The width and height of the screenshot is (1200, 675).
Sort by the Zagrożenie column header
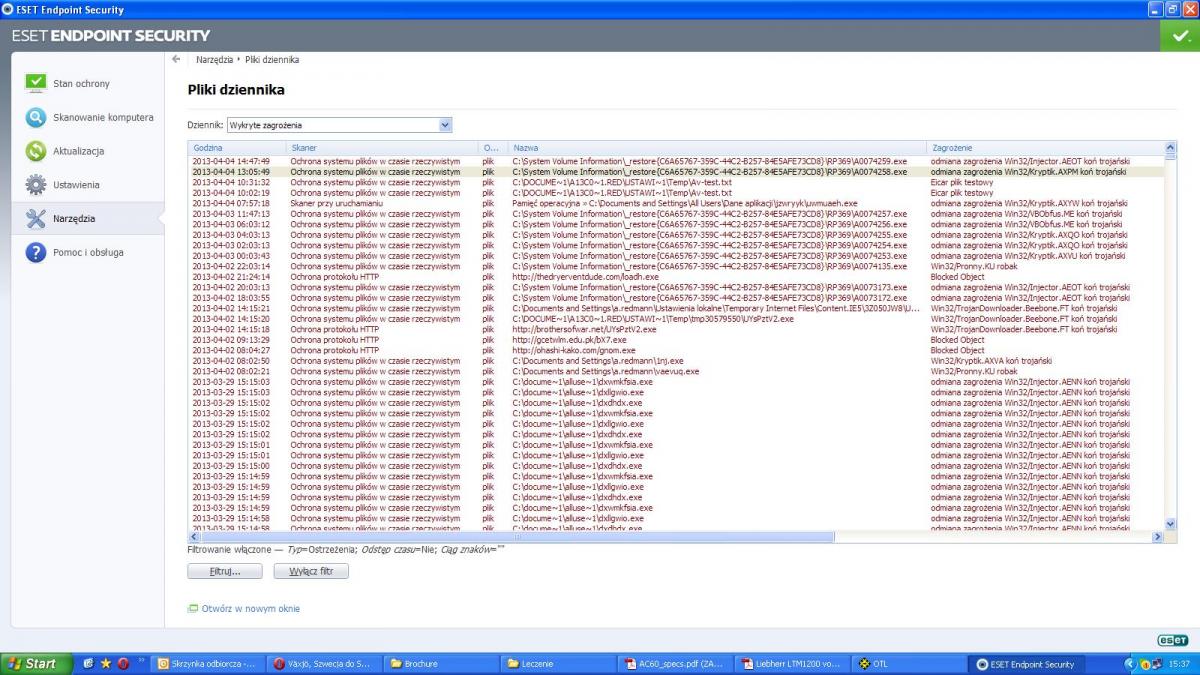[x=1045, y=148]
